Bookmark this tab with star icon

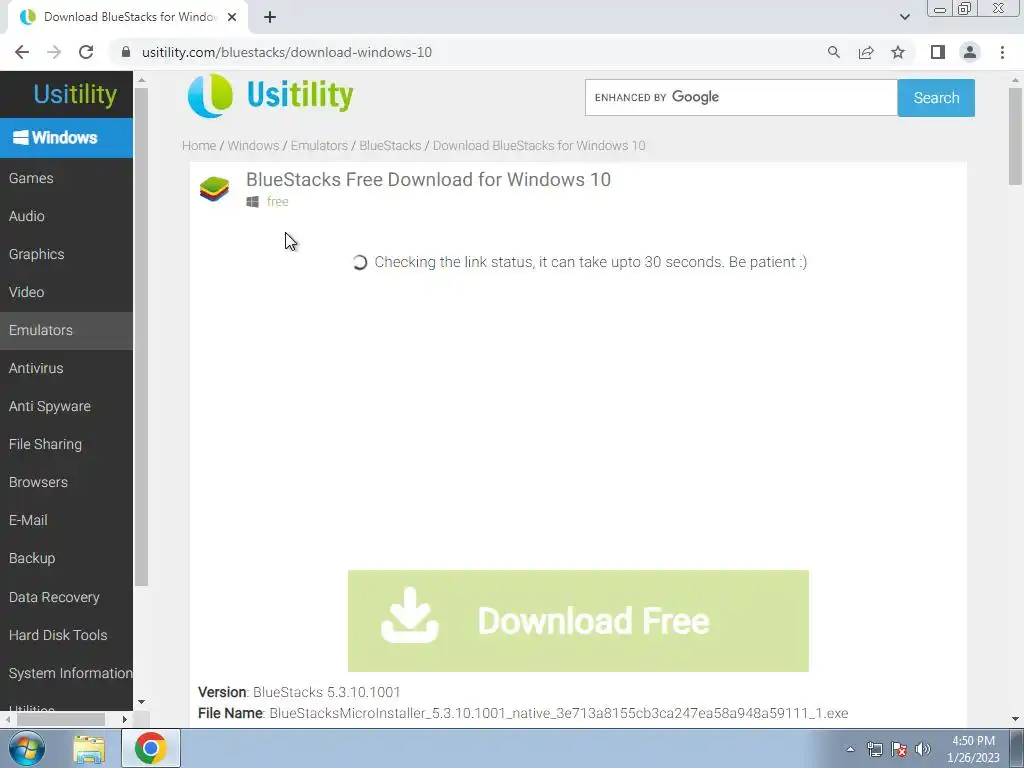(x=898, y=52)
